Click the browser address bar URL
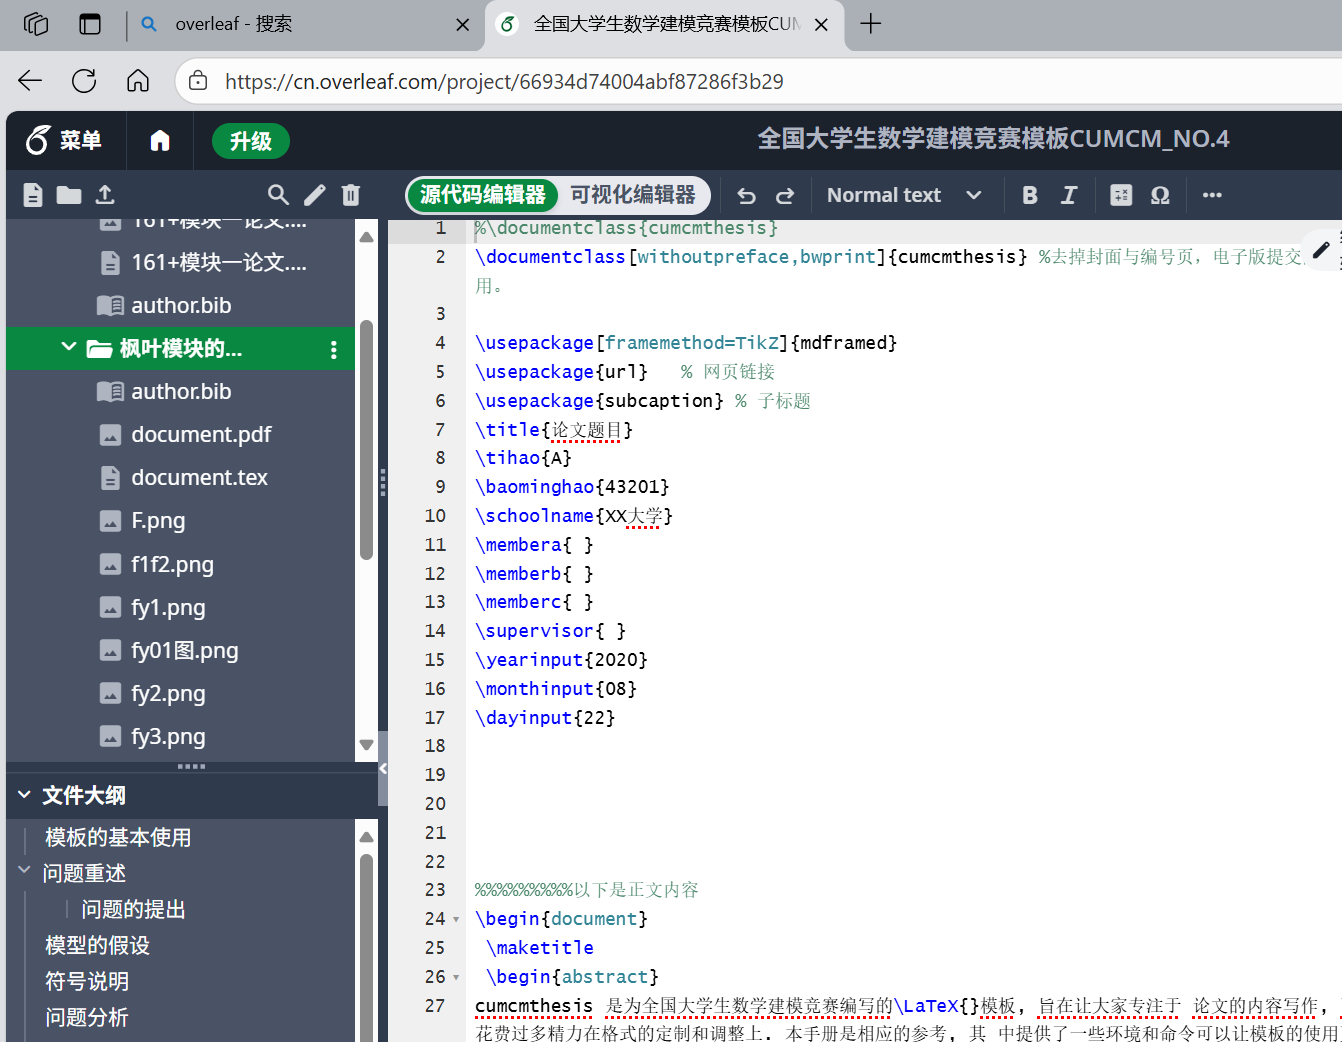This screenshot has height=1042, width=1342. click(504, 82)
